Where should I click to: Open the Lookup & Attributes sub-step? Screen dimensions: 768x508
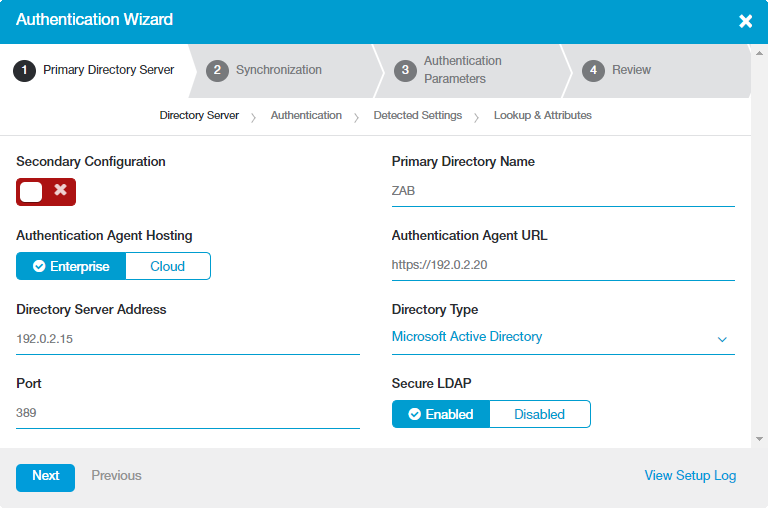pos(542,115)
